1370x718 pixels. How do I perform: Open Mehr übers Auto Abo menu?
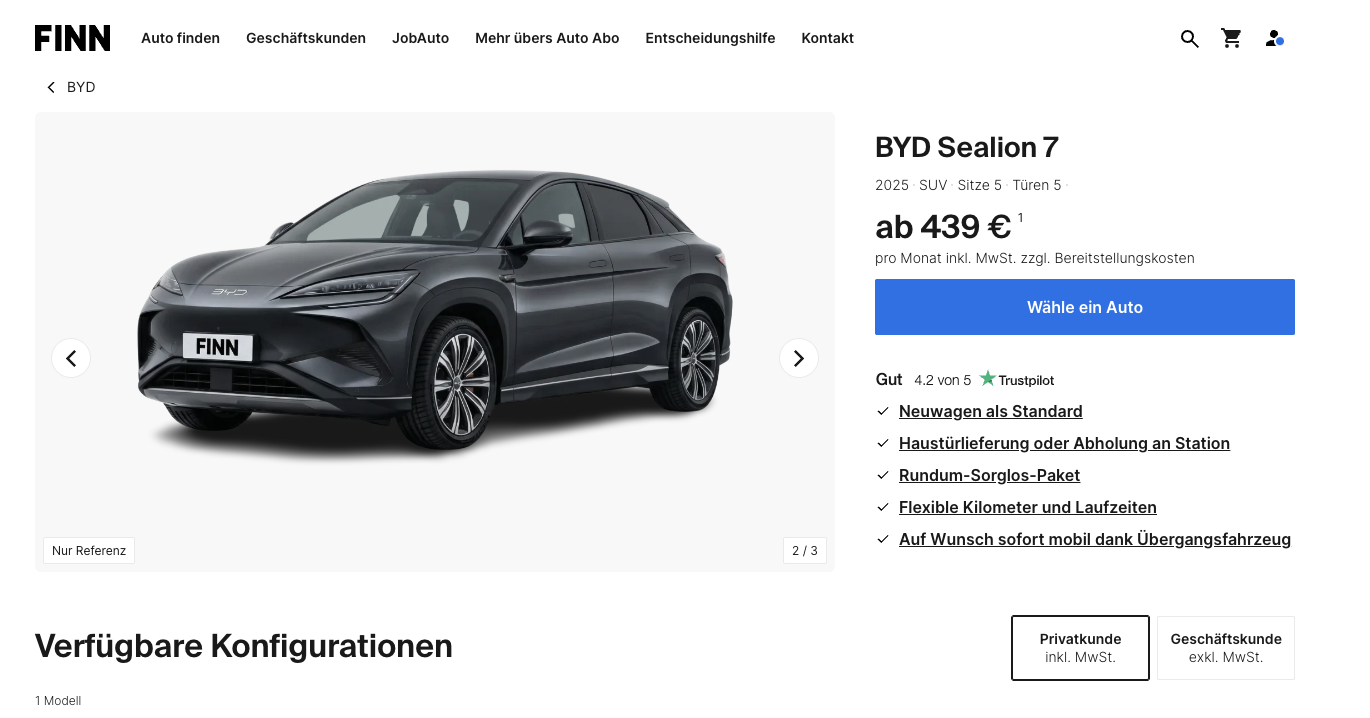[547, 38]
